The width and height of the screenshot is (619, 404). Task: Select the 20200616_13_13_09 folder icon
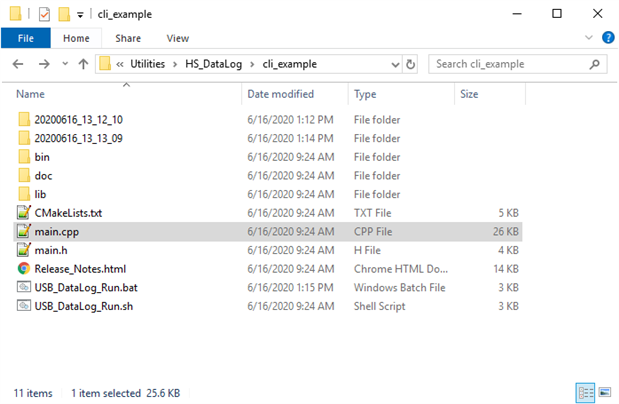[x=24, y=138]
